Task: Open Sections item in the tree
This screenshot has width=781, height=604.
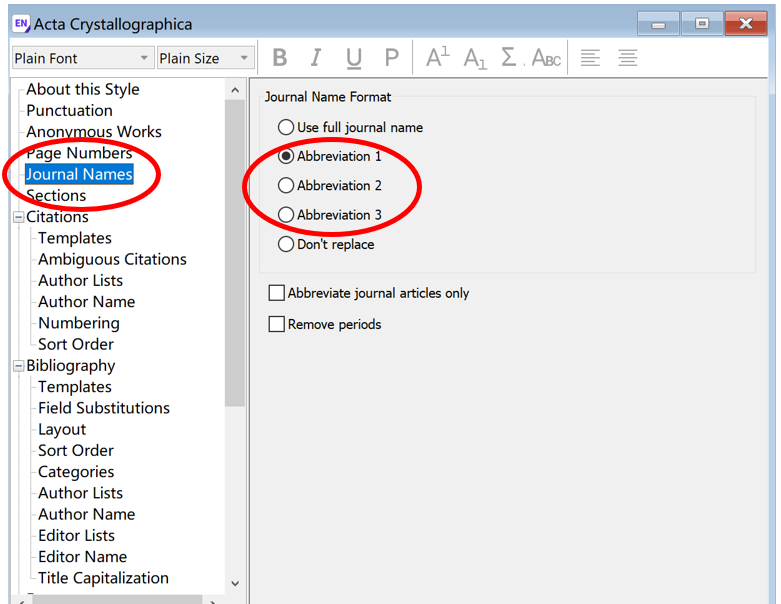Action: (x=56, y=196)
